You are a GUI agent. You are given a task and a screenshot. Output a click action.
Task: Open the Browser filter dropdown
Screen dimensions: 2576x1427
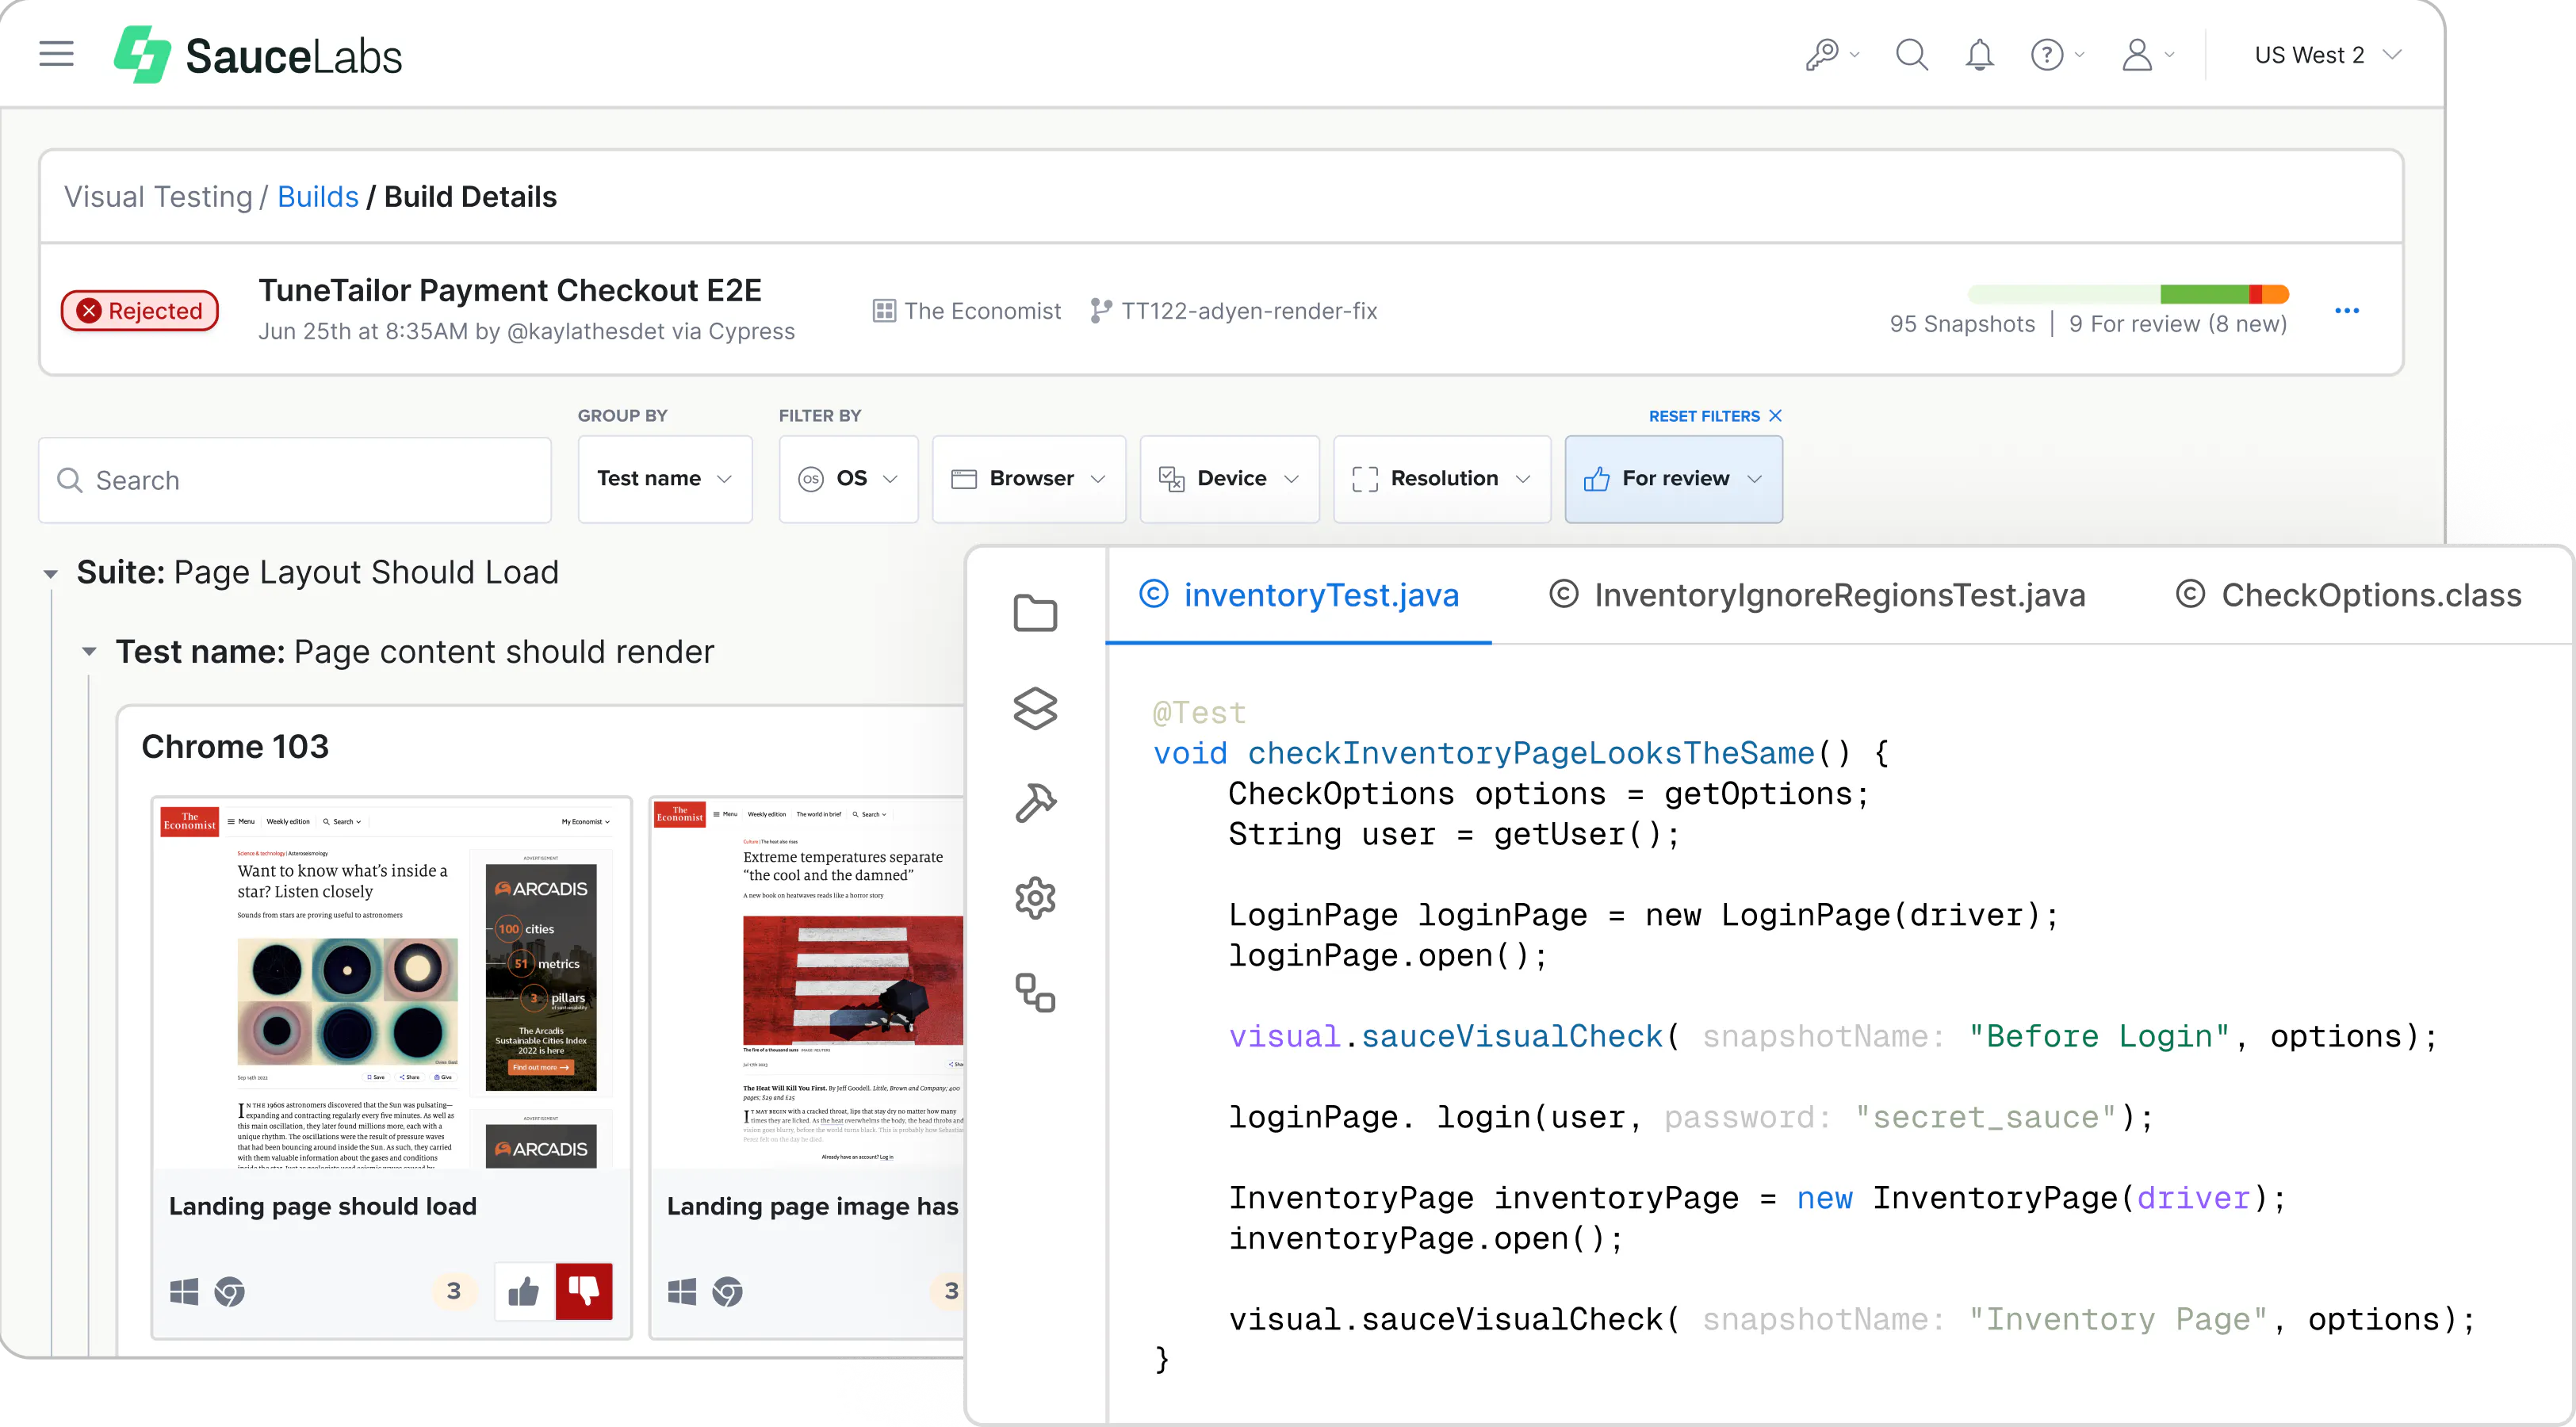1028,479
